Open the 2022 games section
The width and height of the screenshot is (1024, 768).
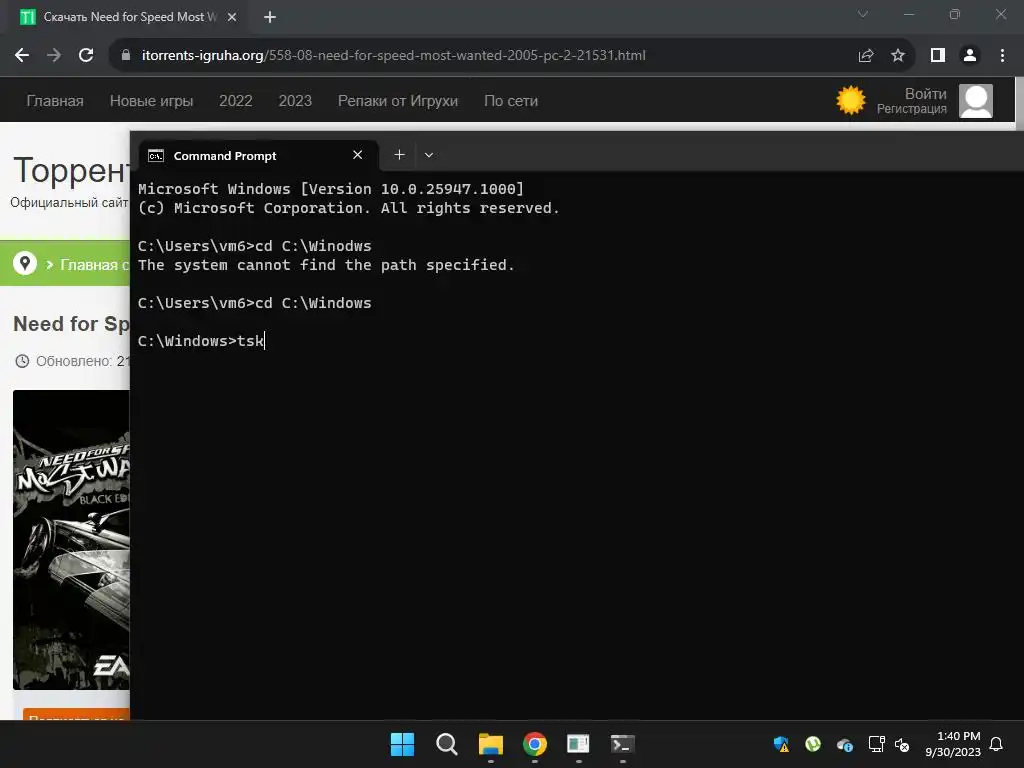tap(236, 101)
